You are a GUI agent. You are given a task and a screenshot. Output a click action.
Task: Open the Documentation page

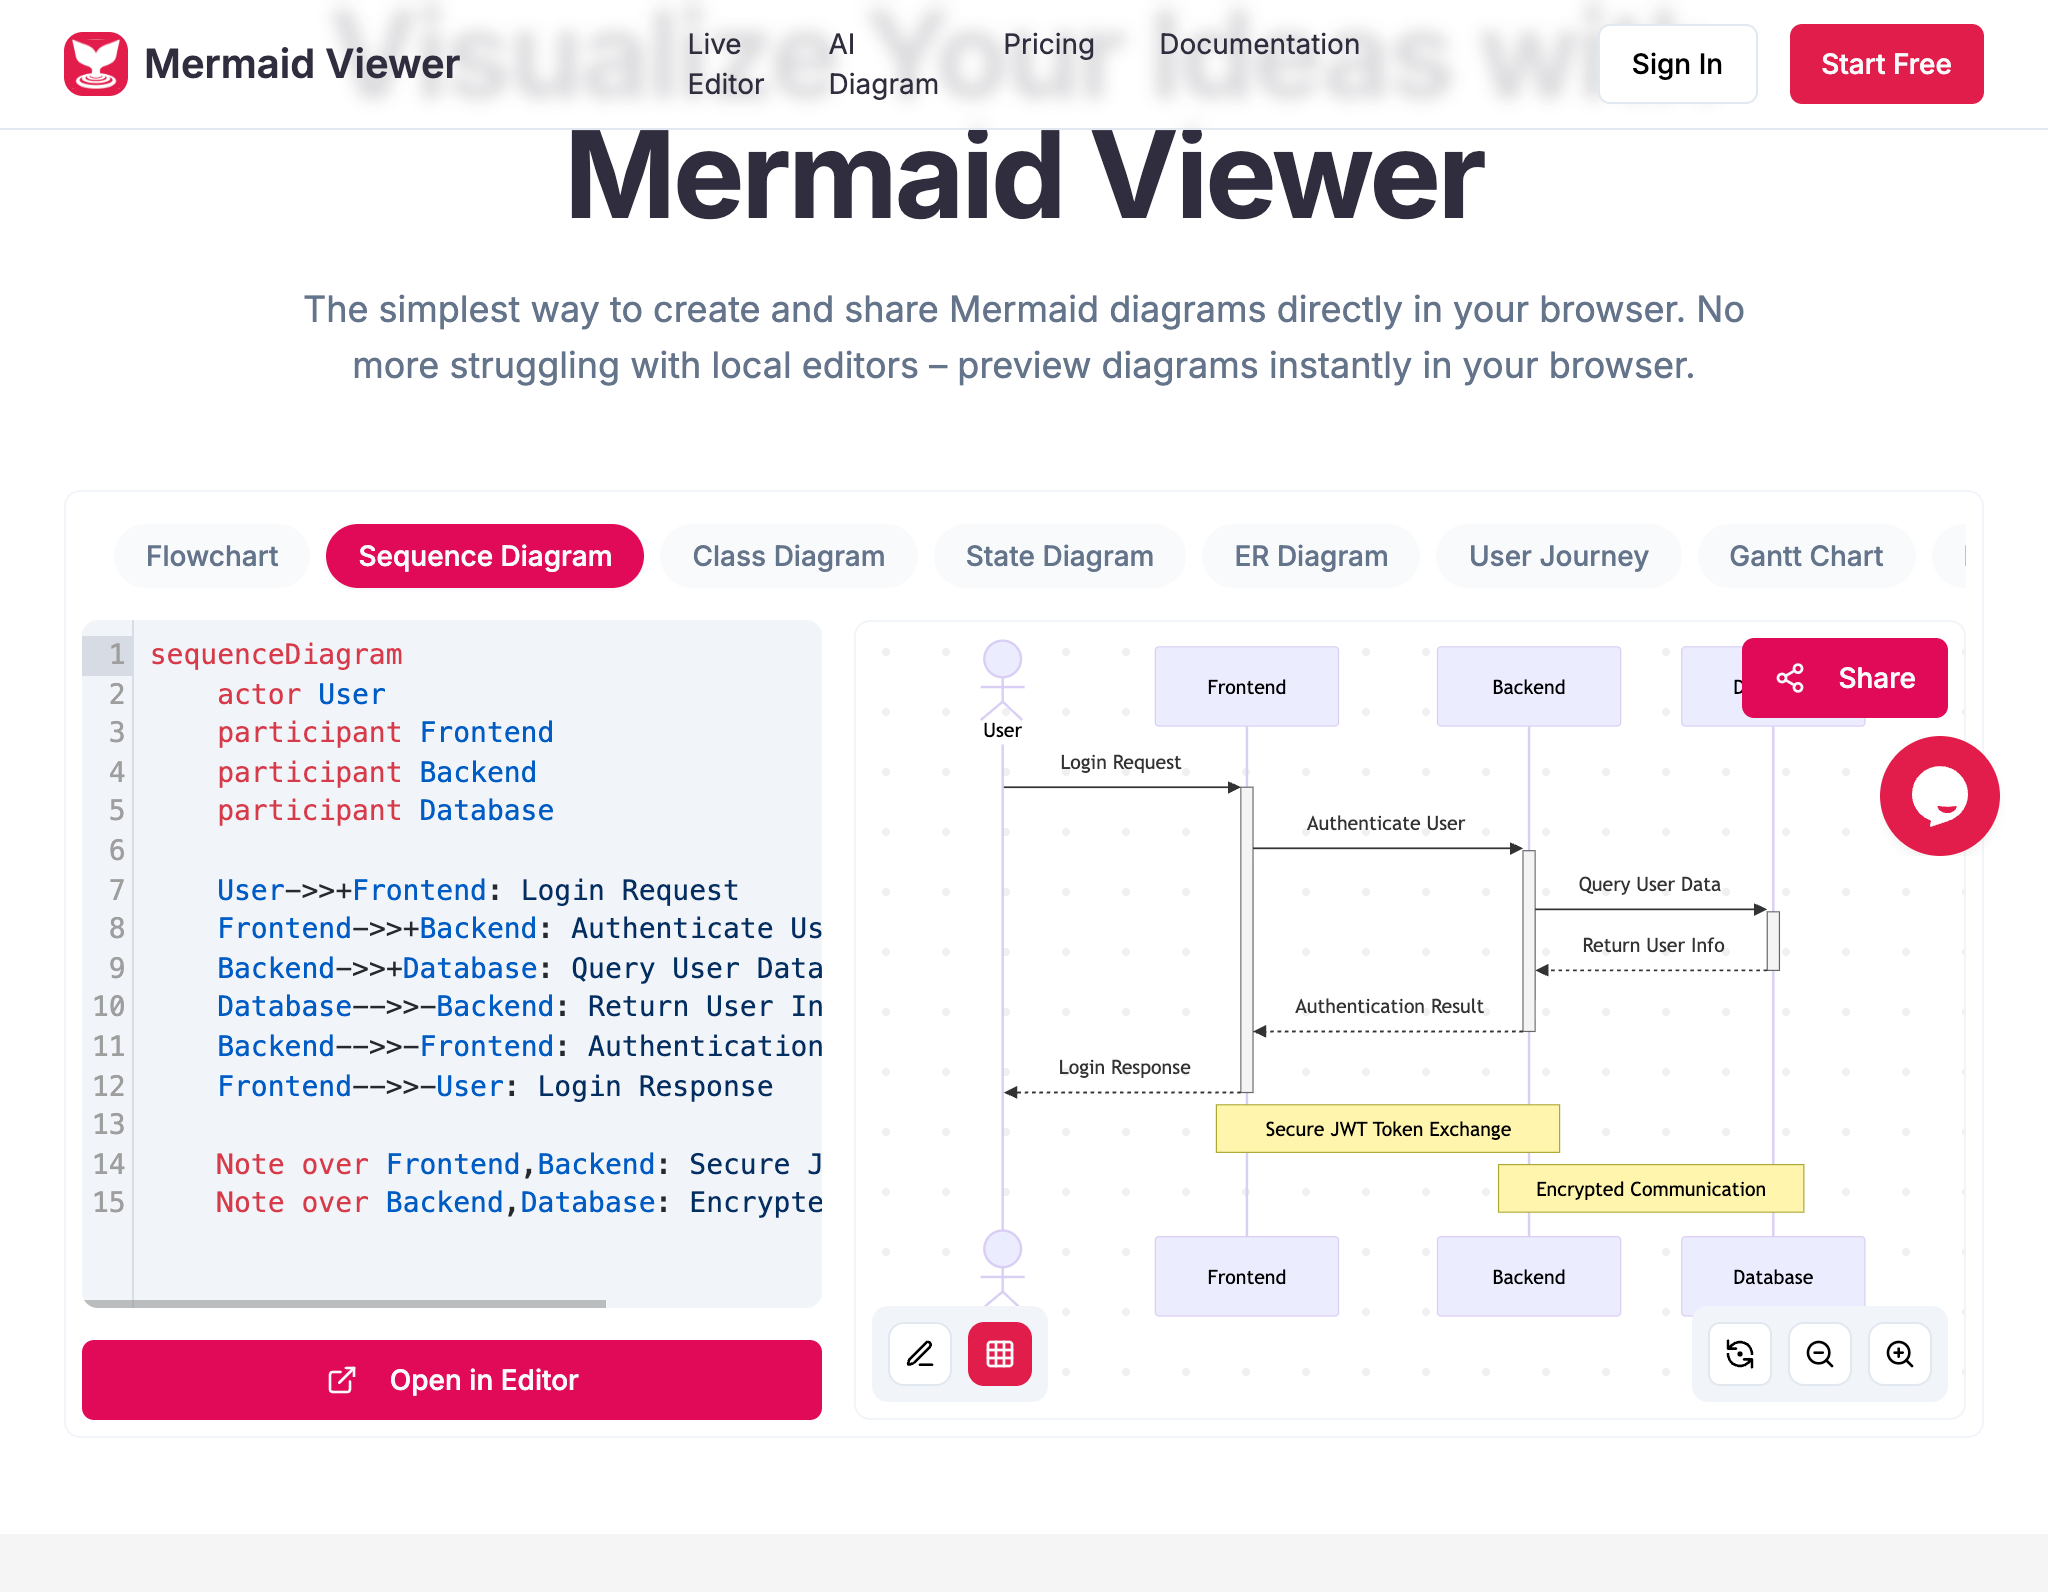click(x=1258, y=44)
